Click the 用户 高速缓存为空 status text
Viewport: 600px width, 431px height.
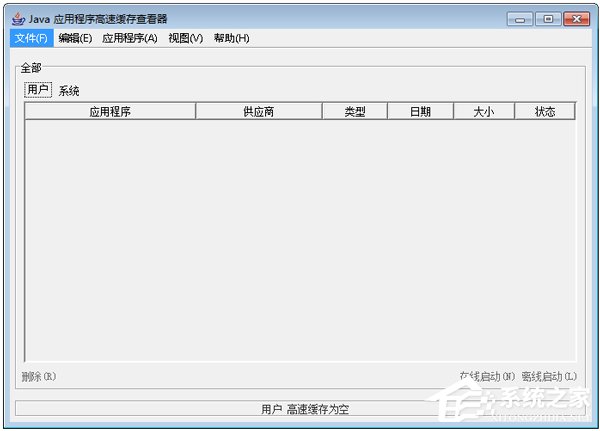[x=305, y=410]
